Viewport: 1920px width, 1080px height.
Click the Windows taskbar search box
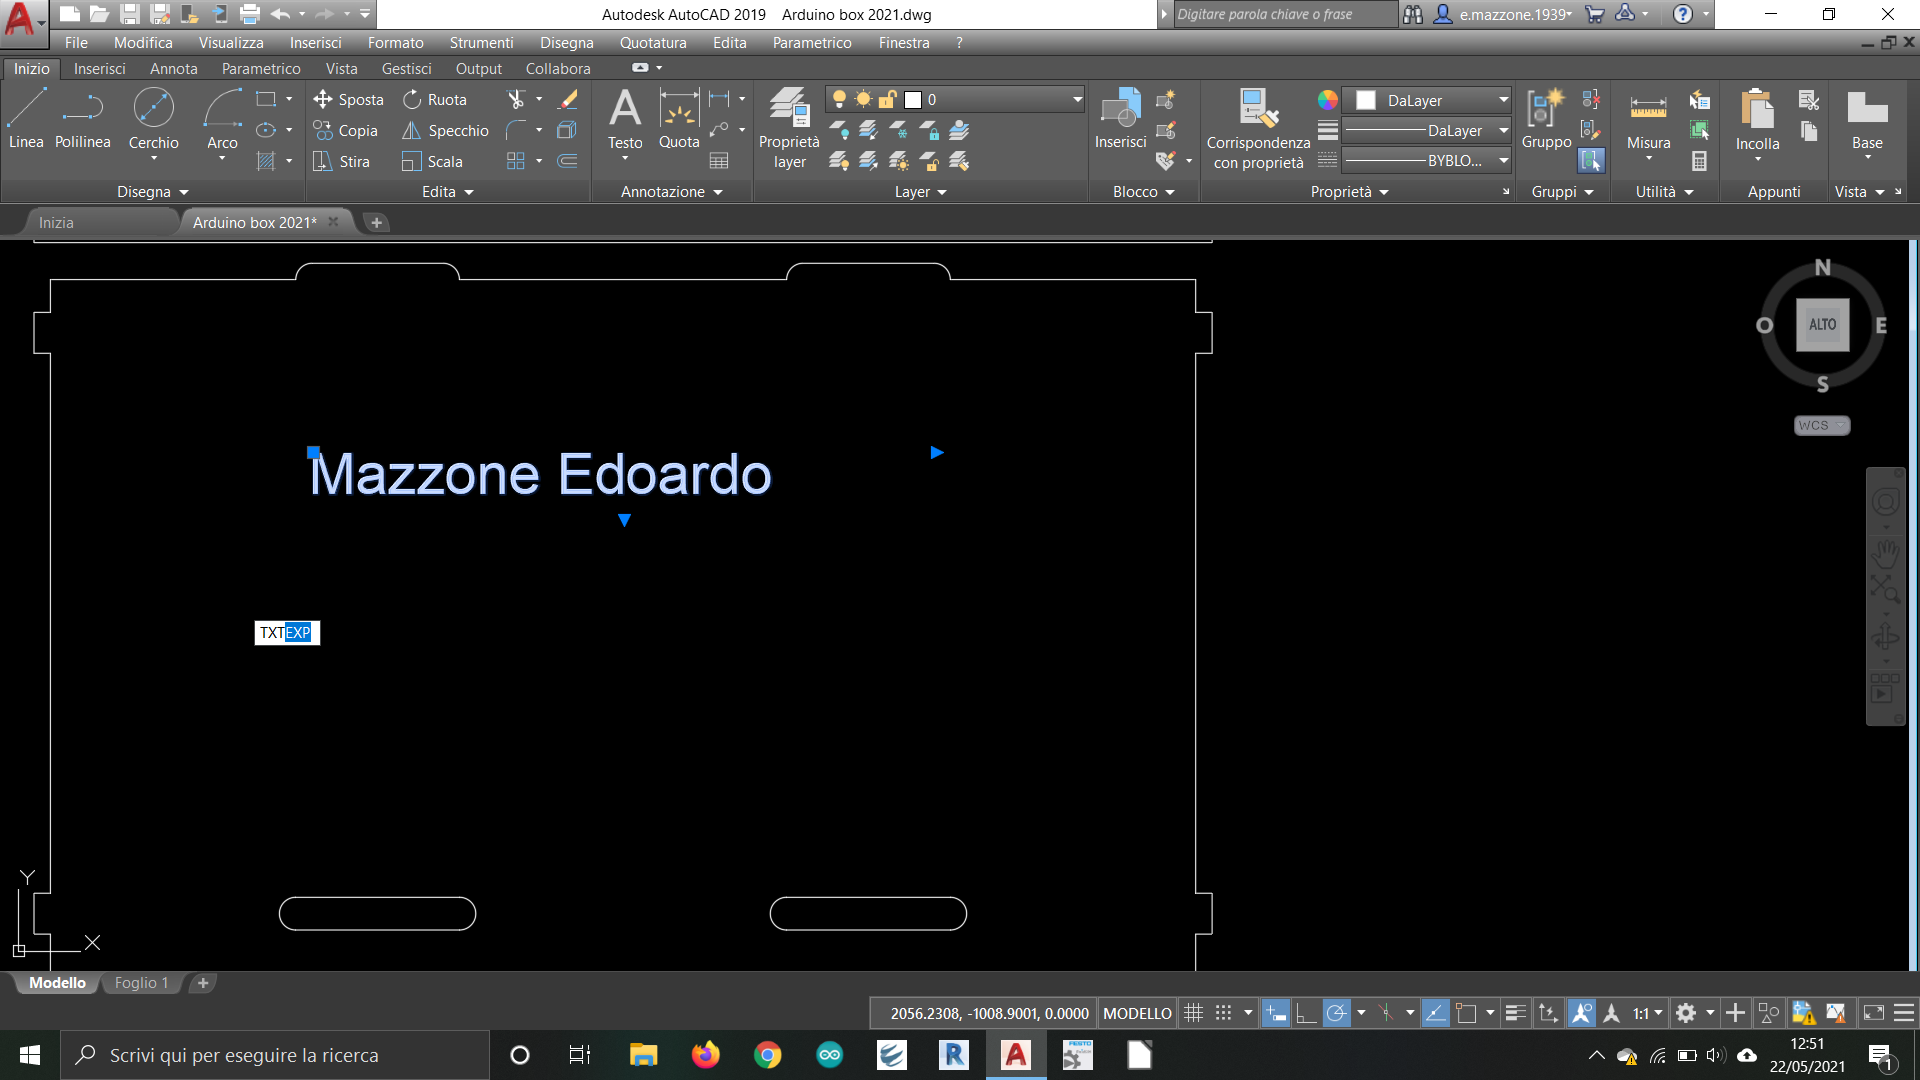click(x=275, y=1055)
